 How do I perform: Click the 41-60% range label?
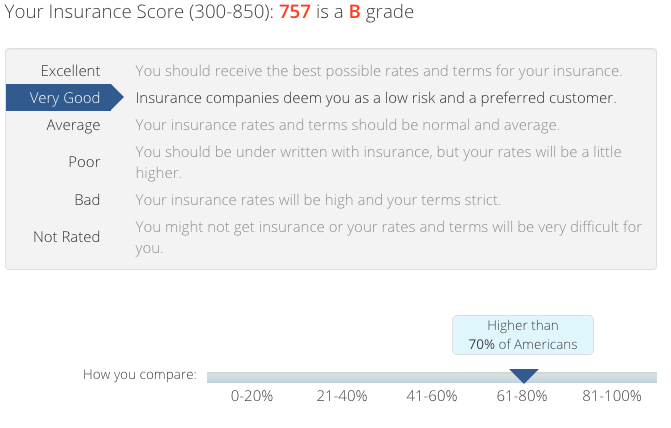pyautogui.click(x=432, y=396)
